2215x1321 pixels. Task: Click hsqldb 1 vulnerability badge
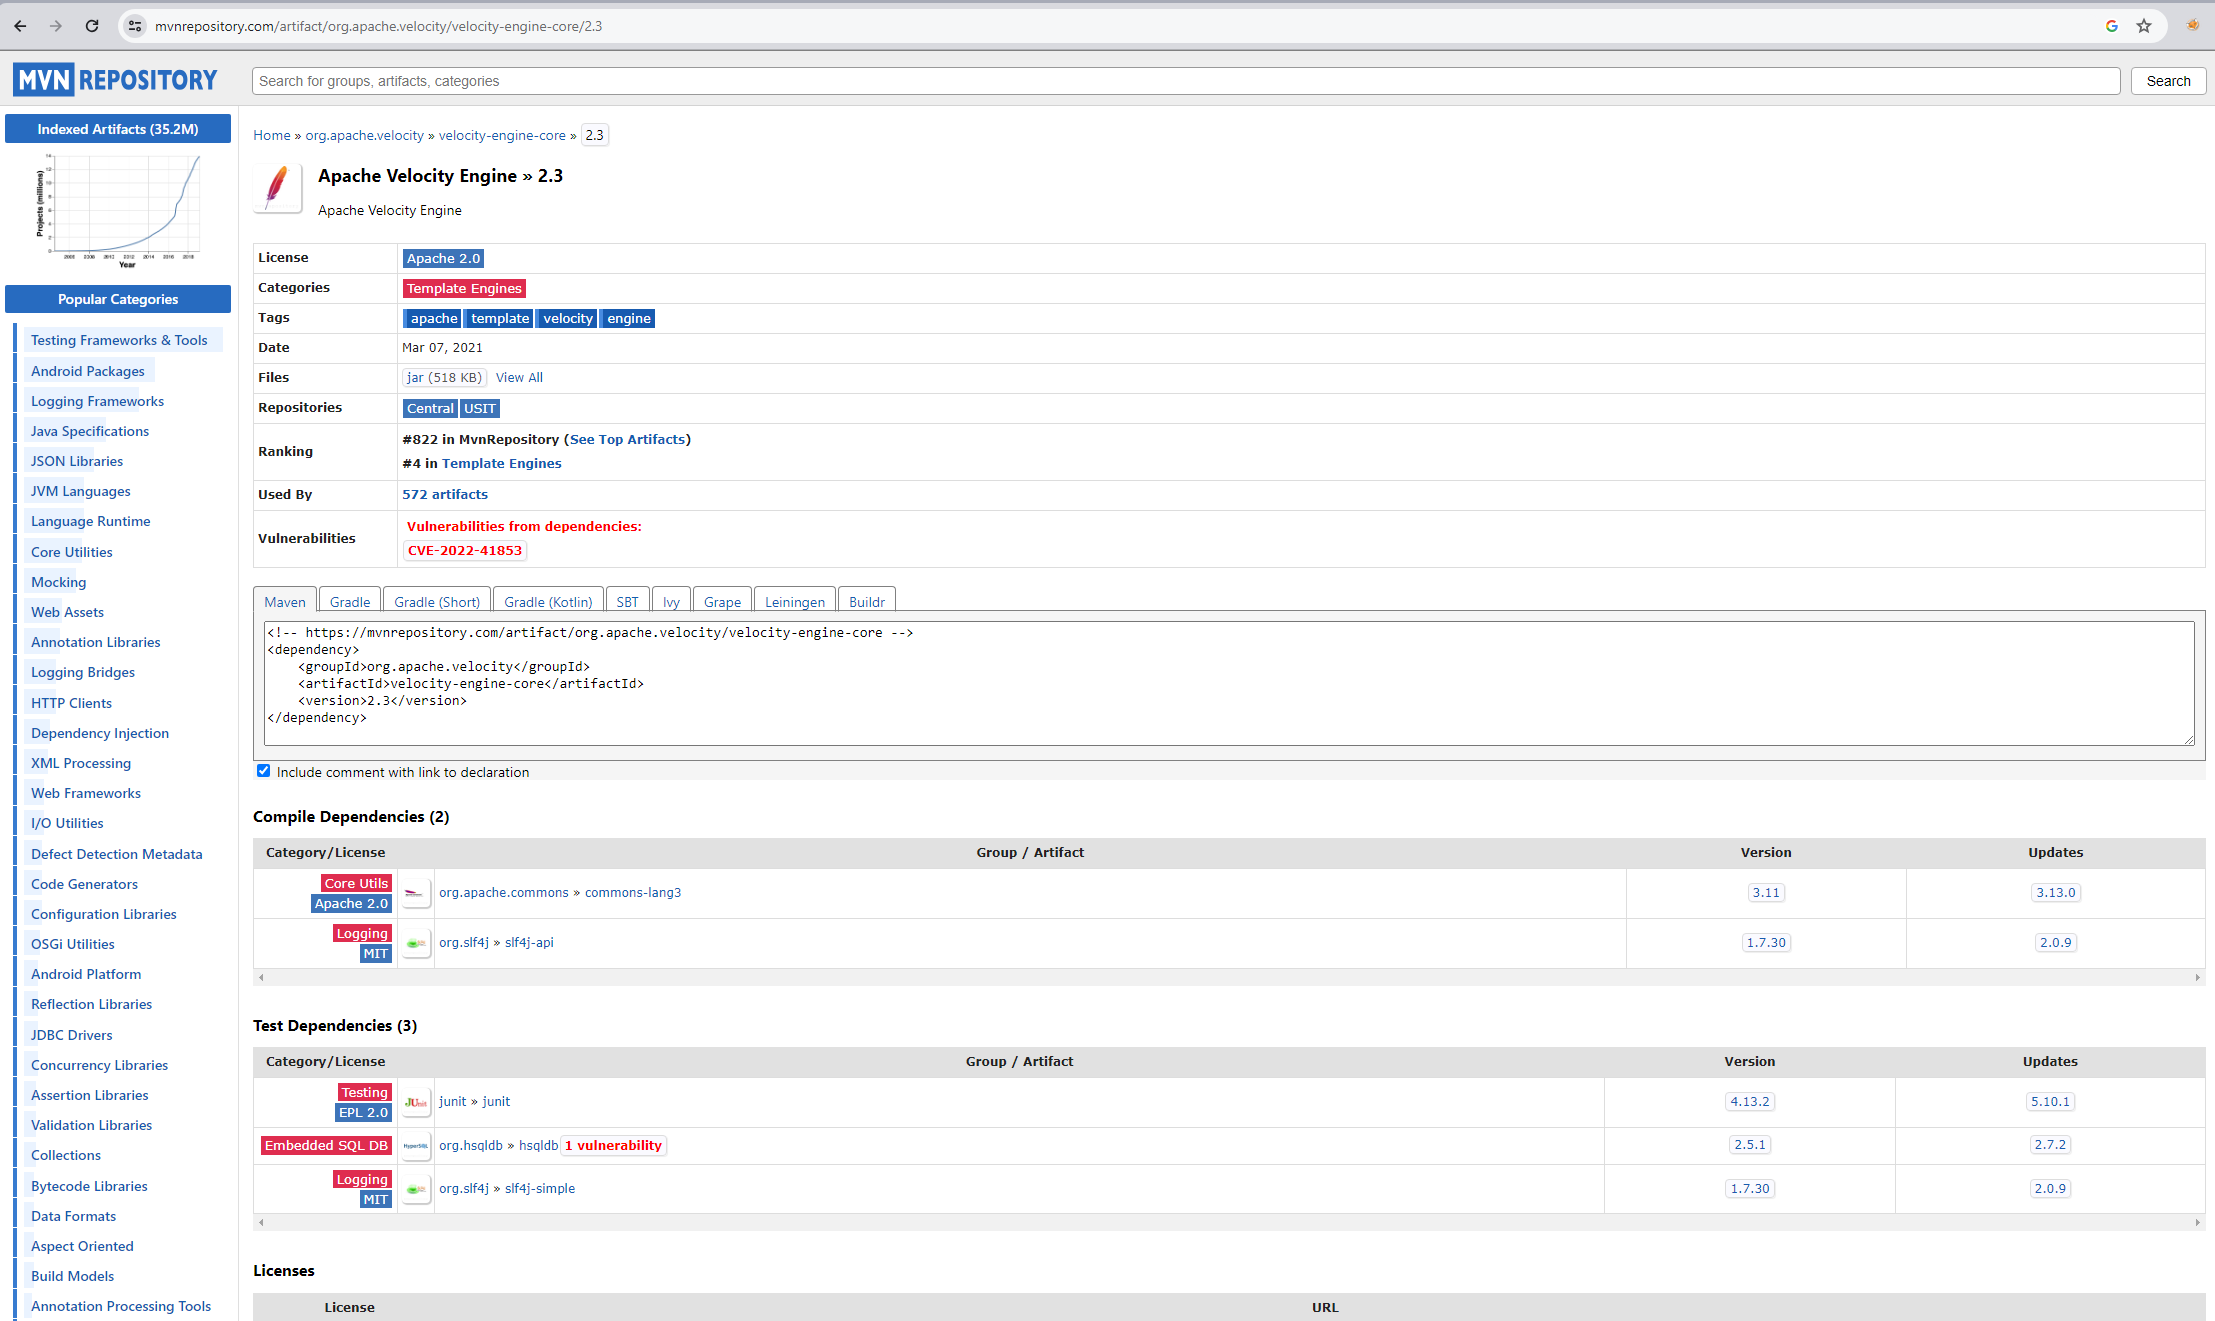[x=613, y=1145]
